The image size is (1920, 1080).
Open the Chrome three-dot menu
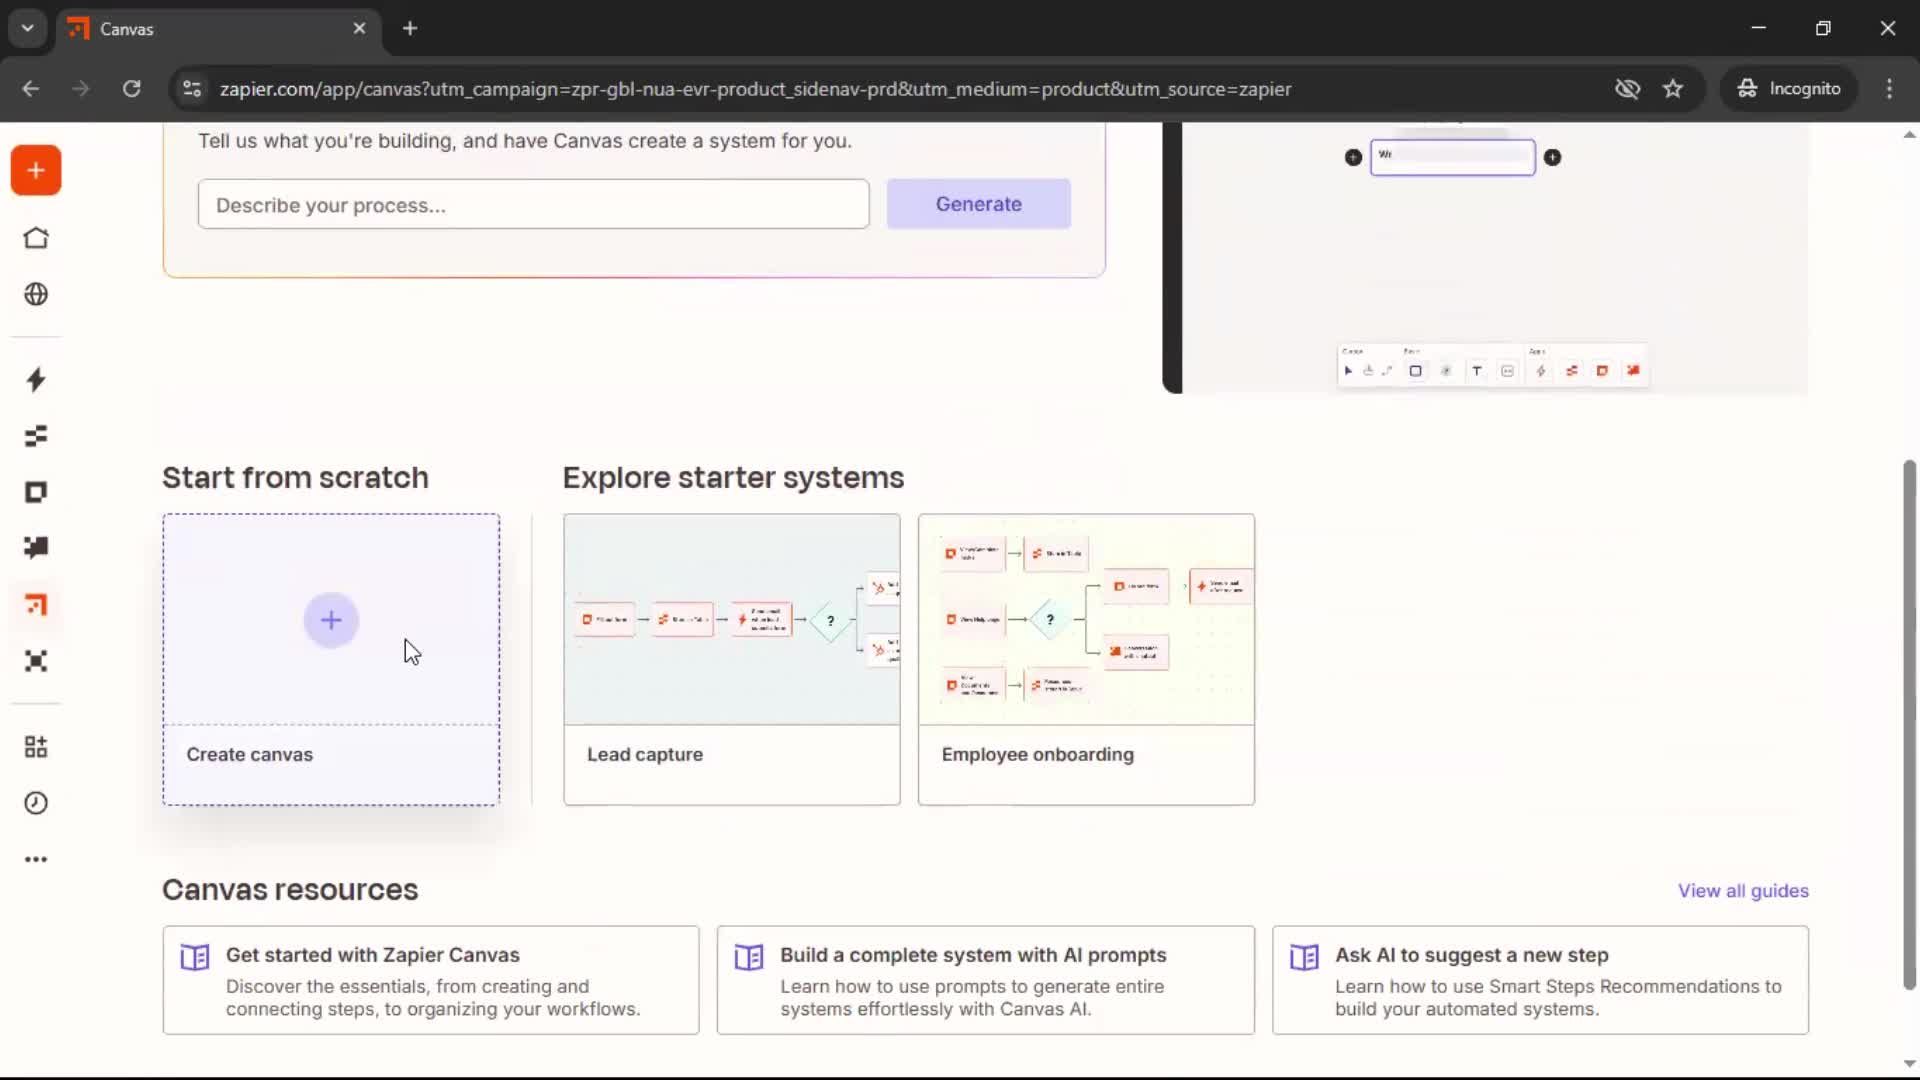(1889, 89)
